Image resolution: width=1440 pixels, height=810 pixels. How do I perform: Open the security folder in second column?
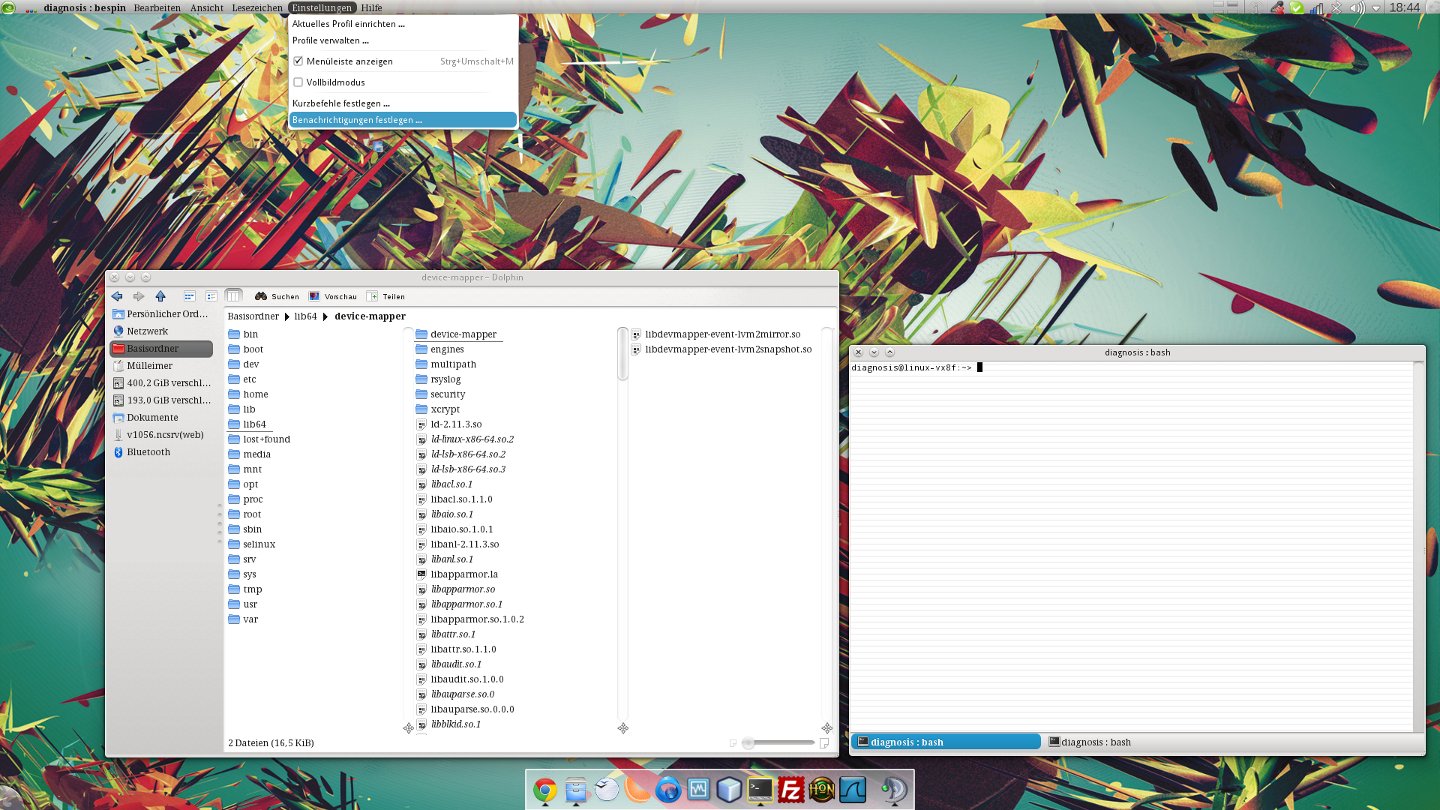[x=440, y=394]
